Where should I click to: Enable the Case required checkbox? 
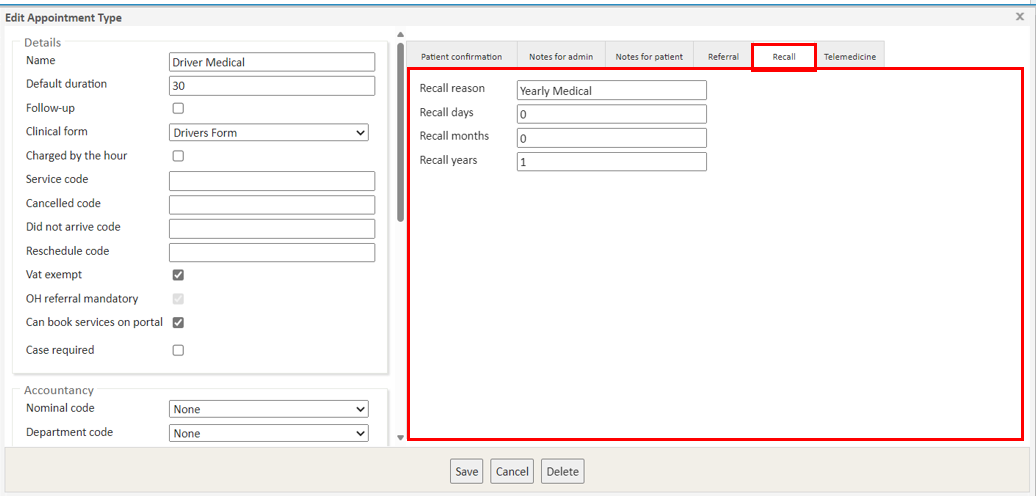178,350
